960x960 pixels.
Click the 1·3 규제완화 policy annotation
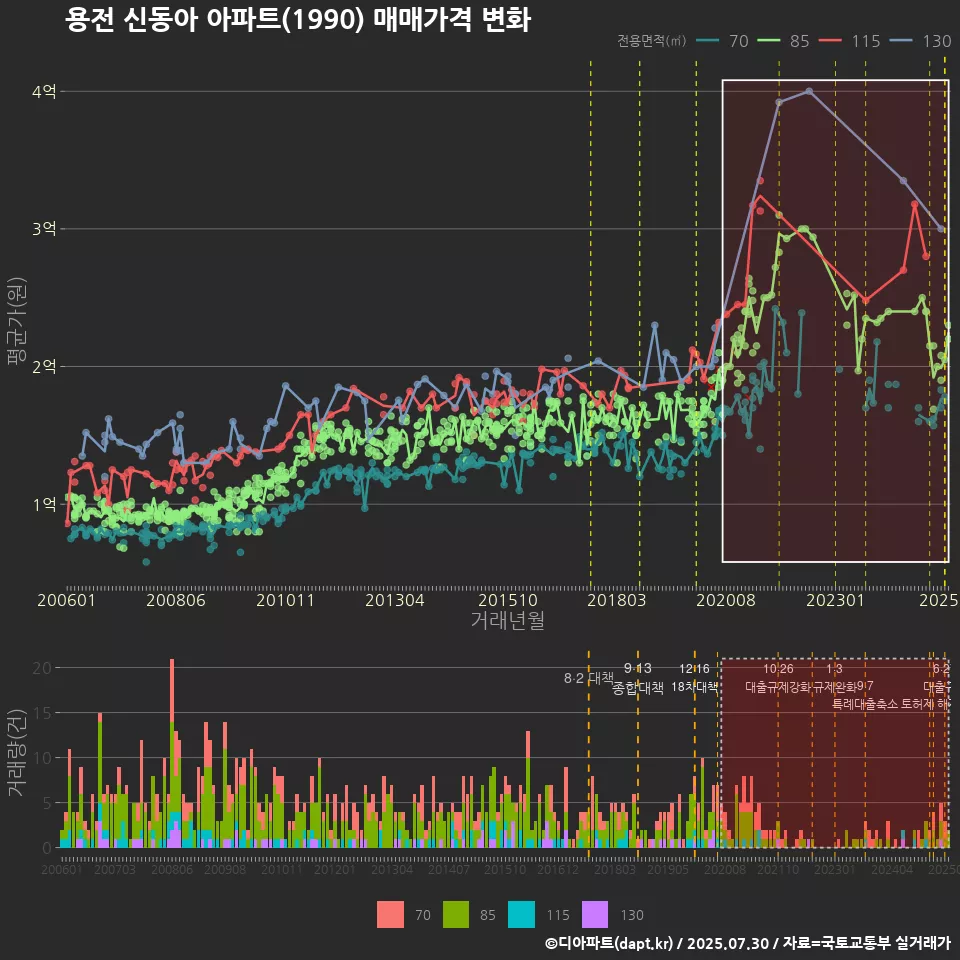pos(834,678)
